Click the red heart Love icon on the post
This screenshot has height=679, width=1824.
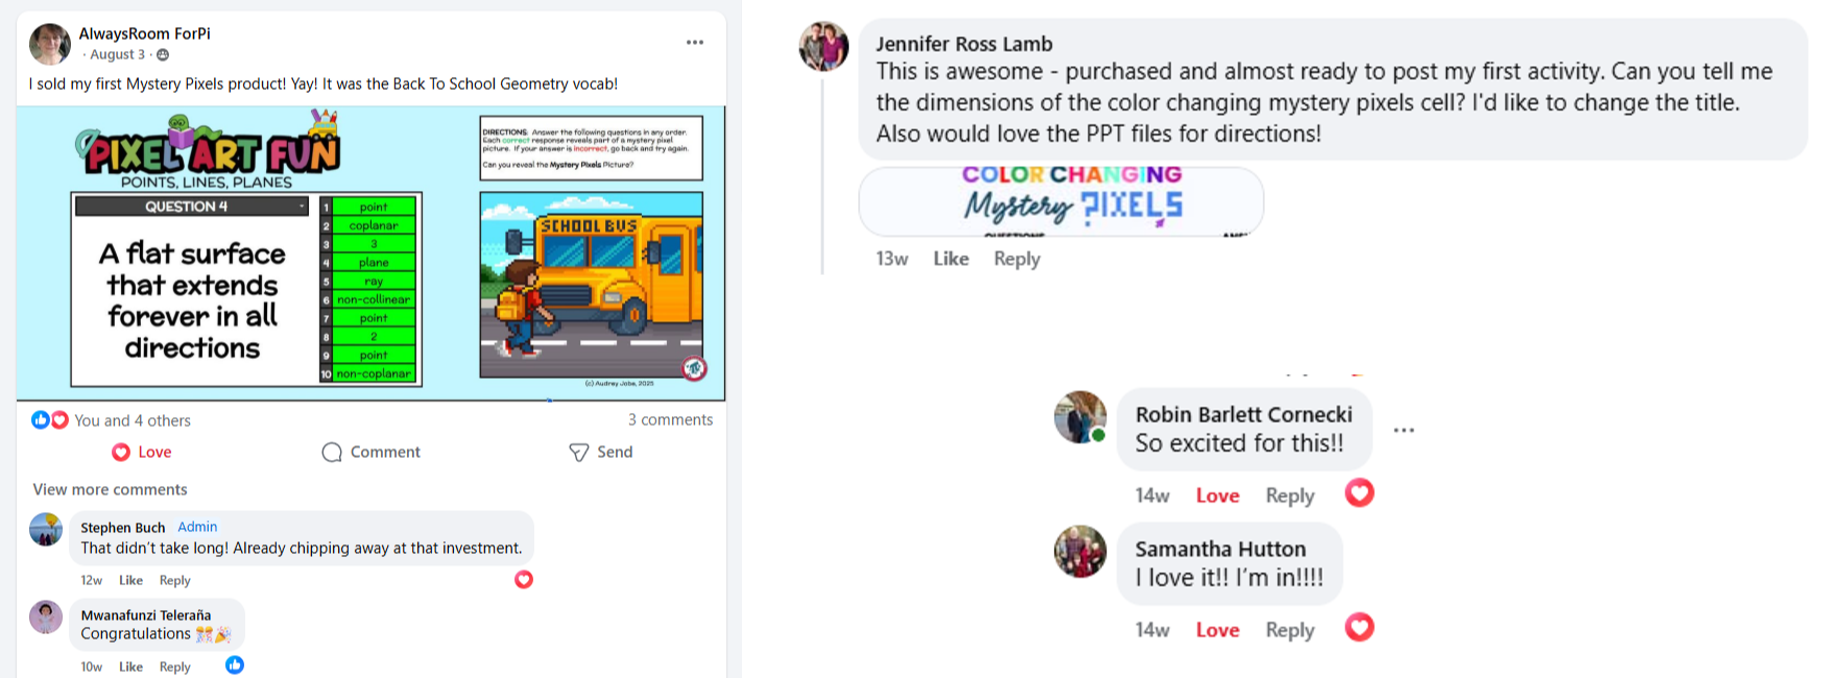point(121,452)
